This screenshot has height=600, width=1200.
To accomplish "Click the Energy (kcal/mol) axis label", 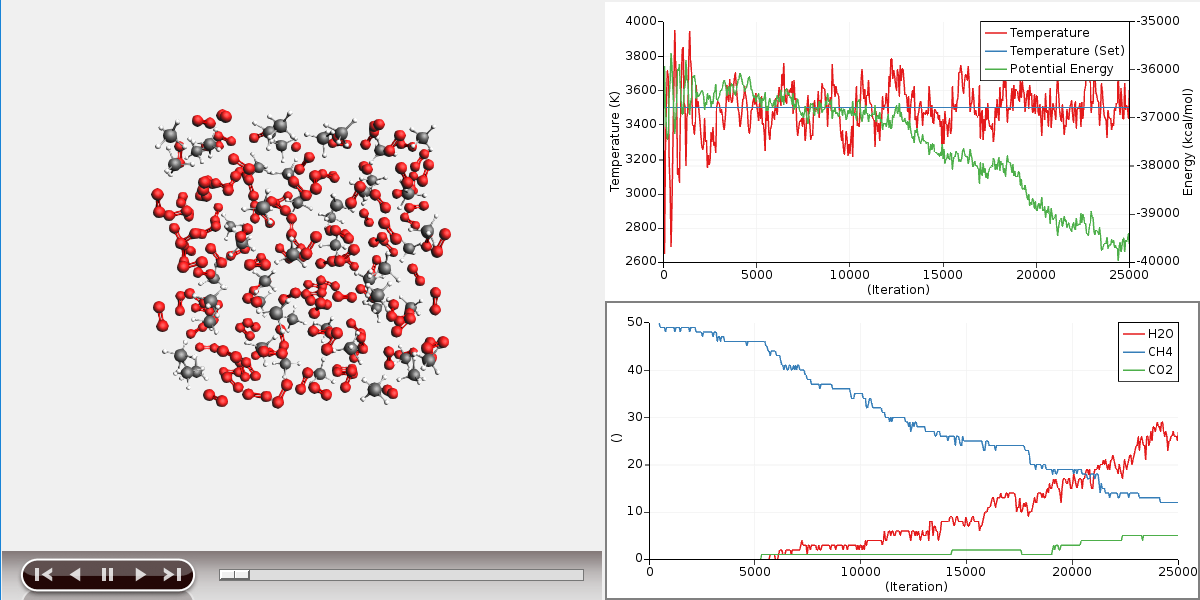I will 1188,141.
